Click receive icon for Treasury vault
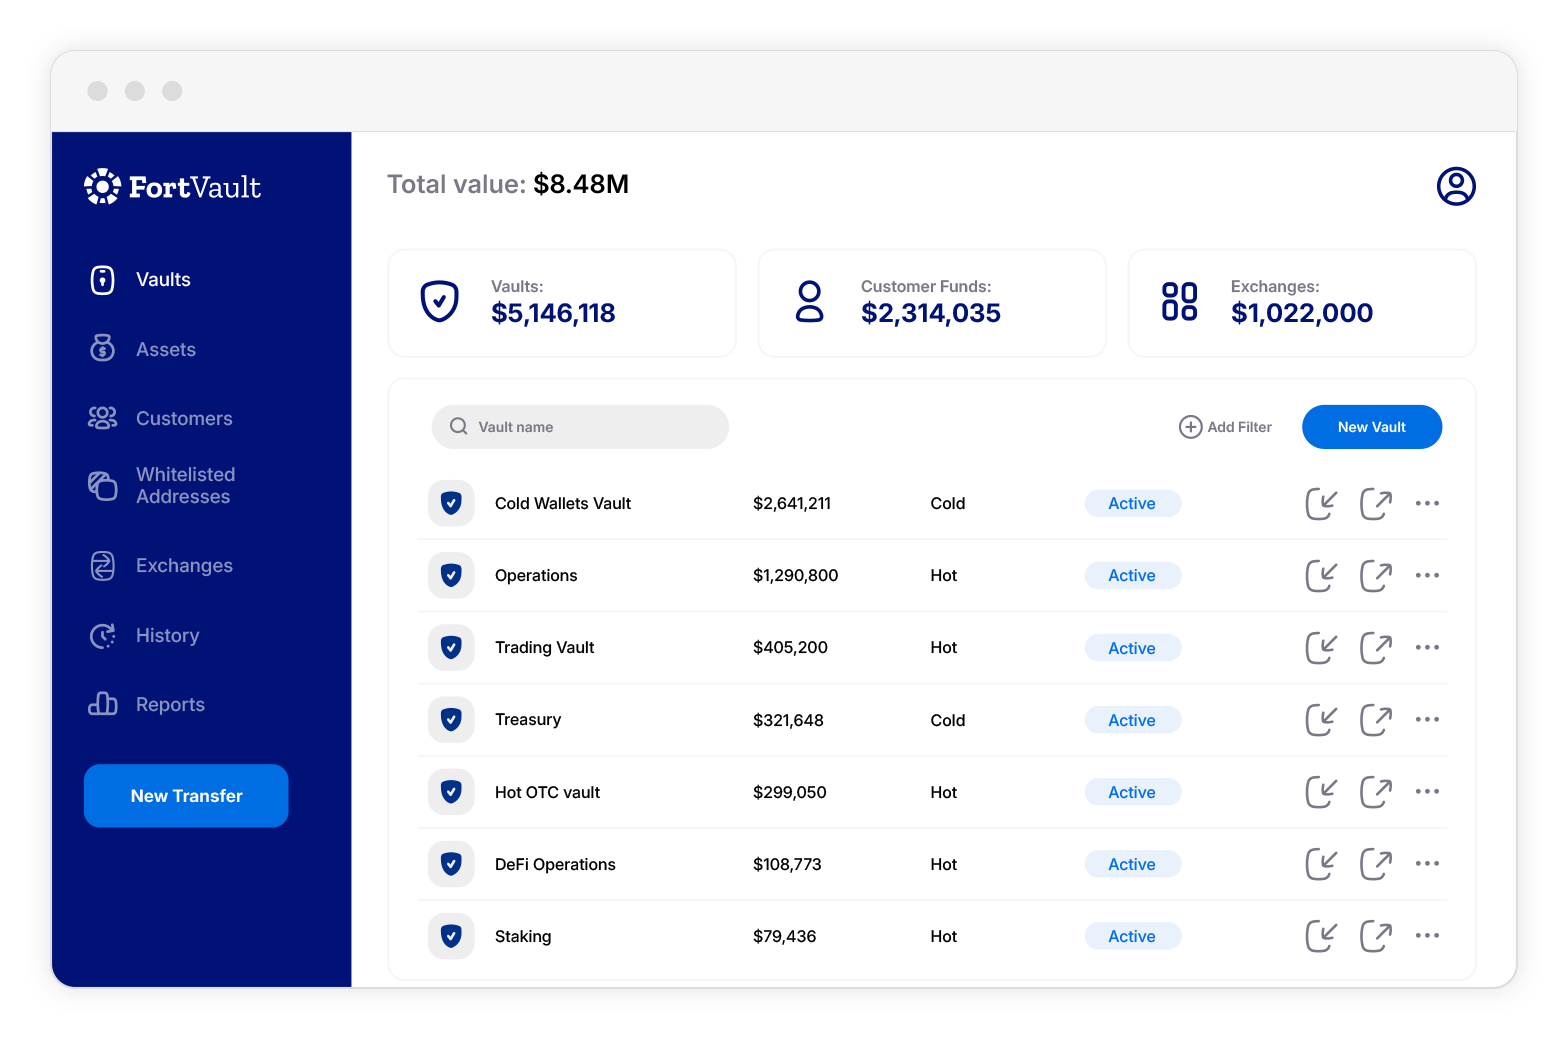Viewport: 1568px width, 1040px height. click(1321, 719)
